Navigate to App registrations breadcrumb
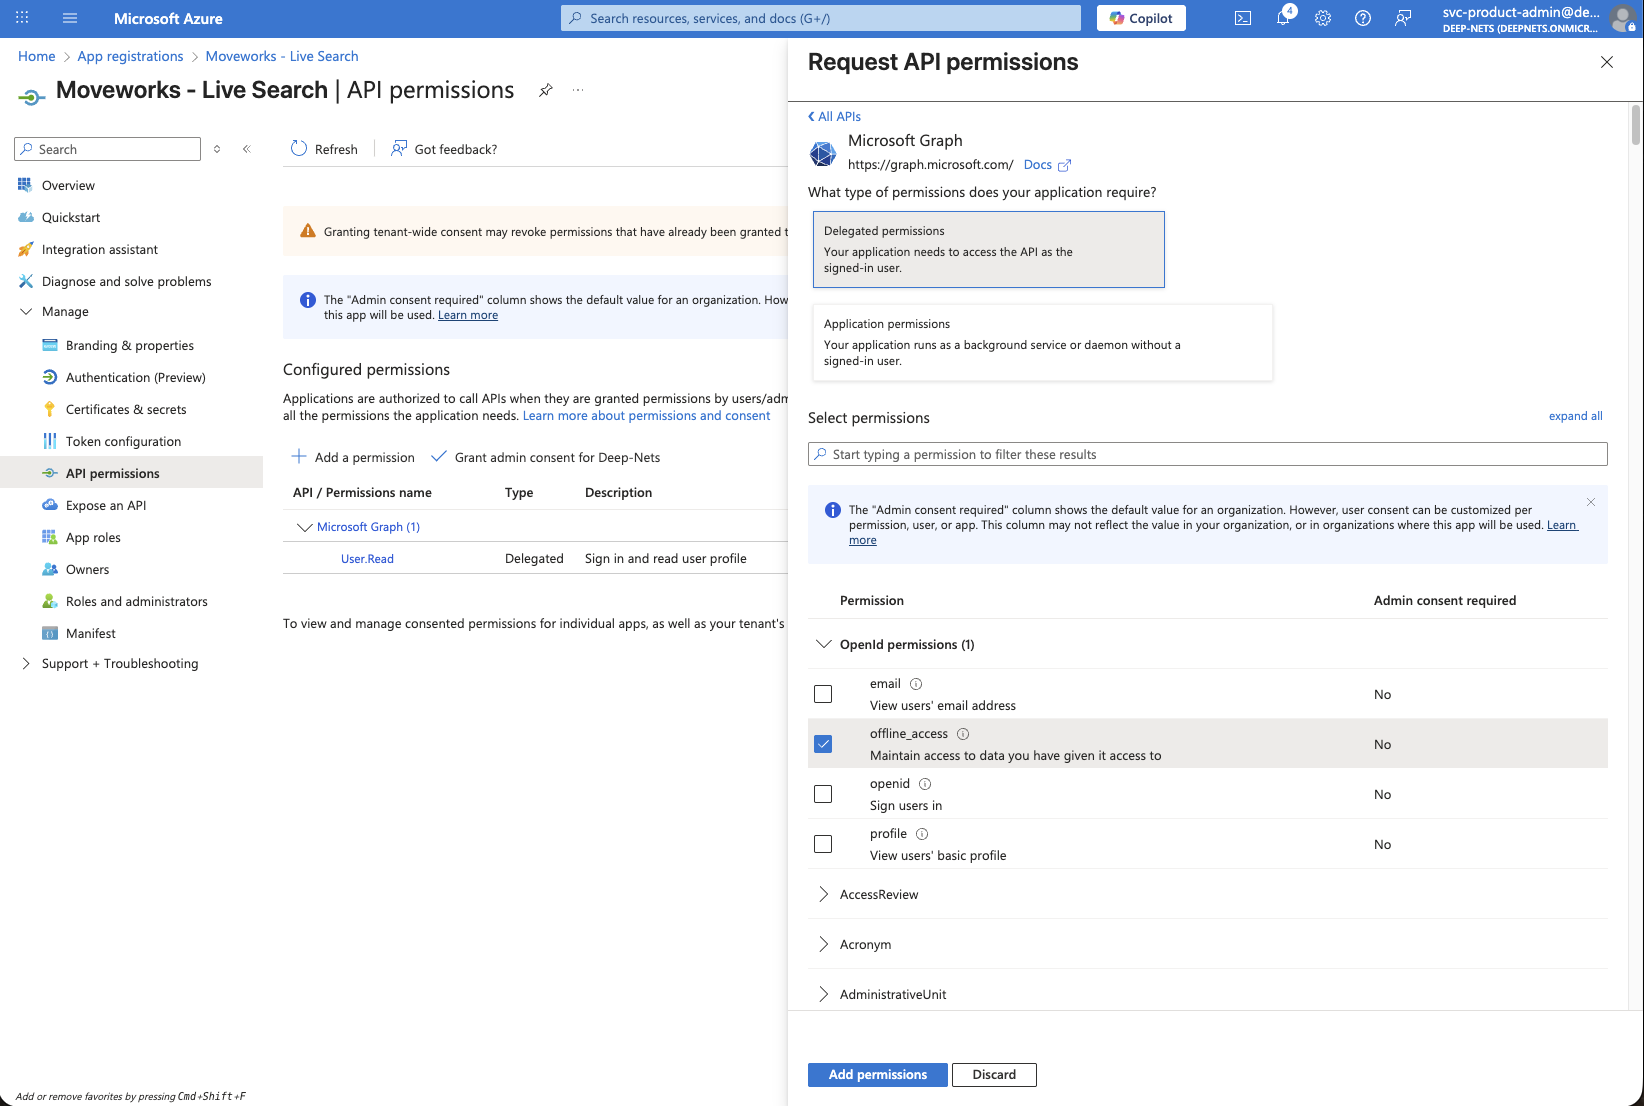This screenshot has width=1644, height=1106. (130, 56)
